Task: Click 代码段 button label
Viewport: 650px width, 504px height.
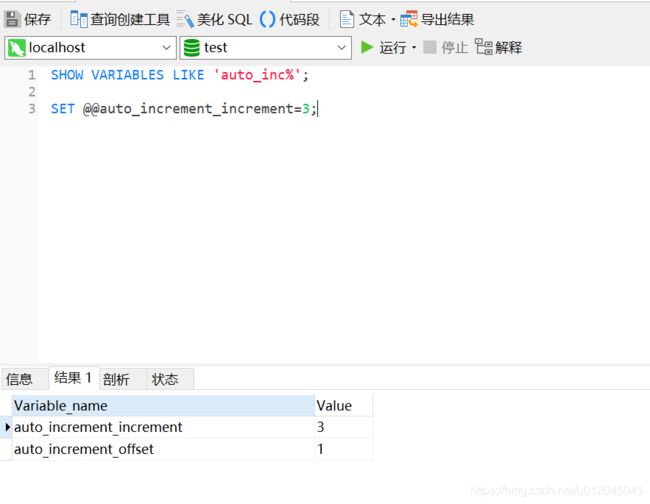Action: click(299, 19)
